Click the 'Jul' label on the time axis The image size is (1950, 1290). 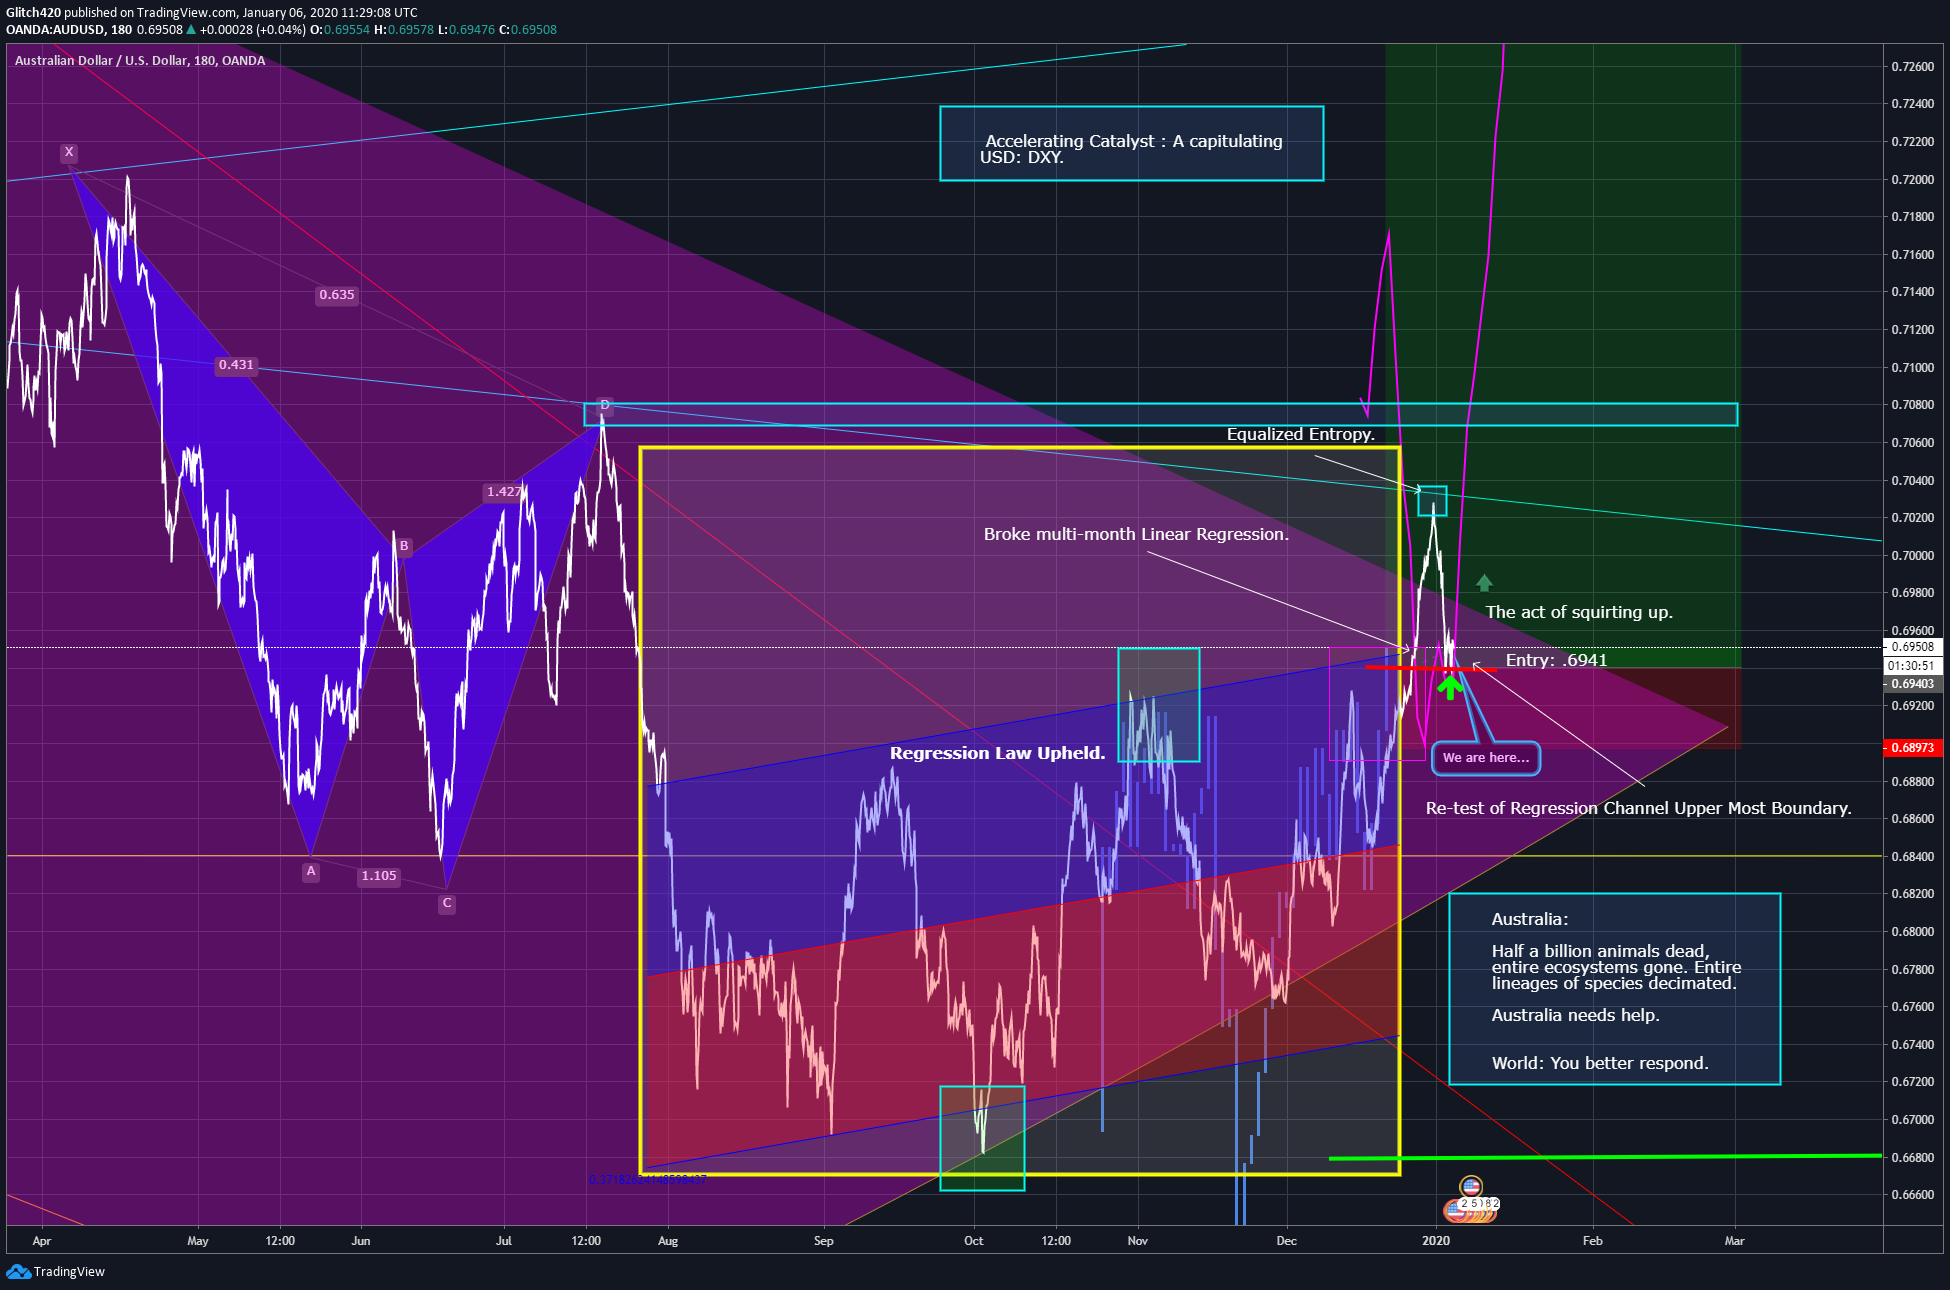(504, 1241)
